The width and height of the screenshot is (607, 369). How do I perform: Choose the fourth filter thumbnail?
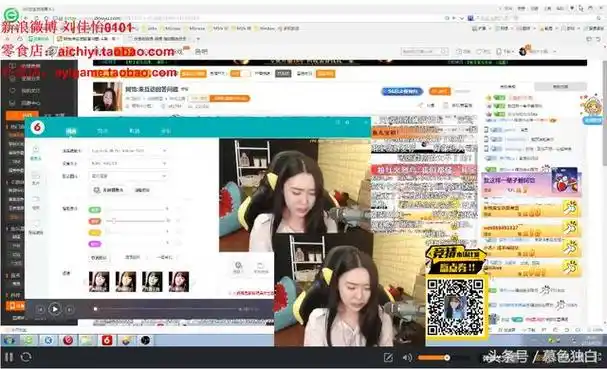point(179,281)
